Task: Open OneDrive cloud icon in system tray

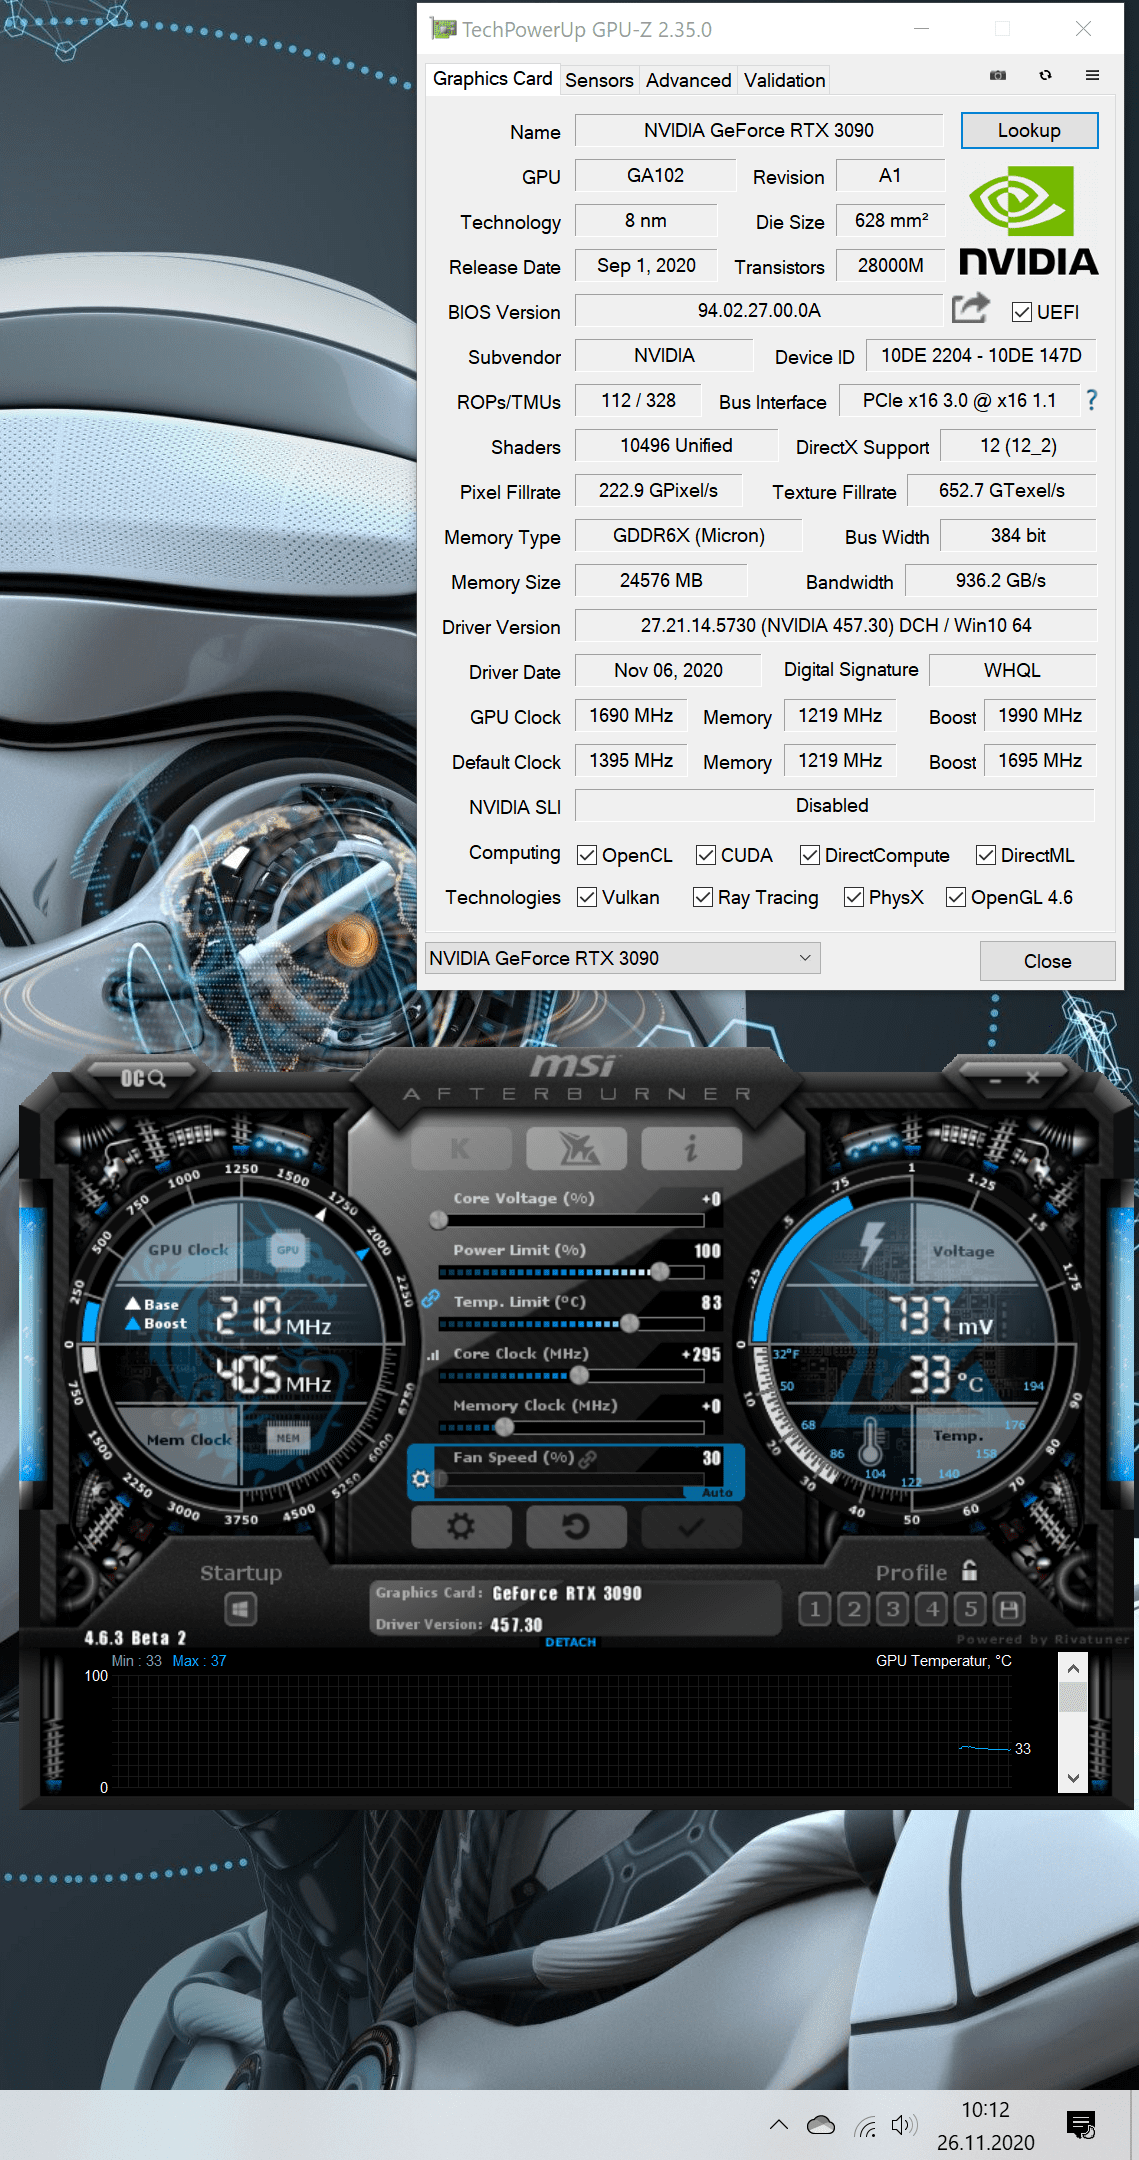Action: click(821, 2125)
